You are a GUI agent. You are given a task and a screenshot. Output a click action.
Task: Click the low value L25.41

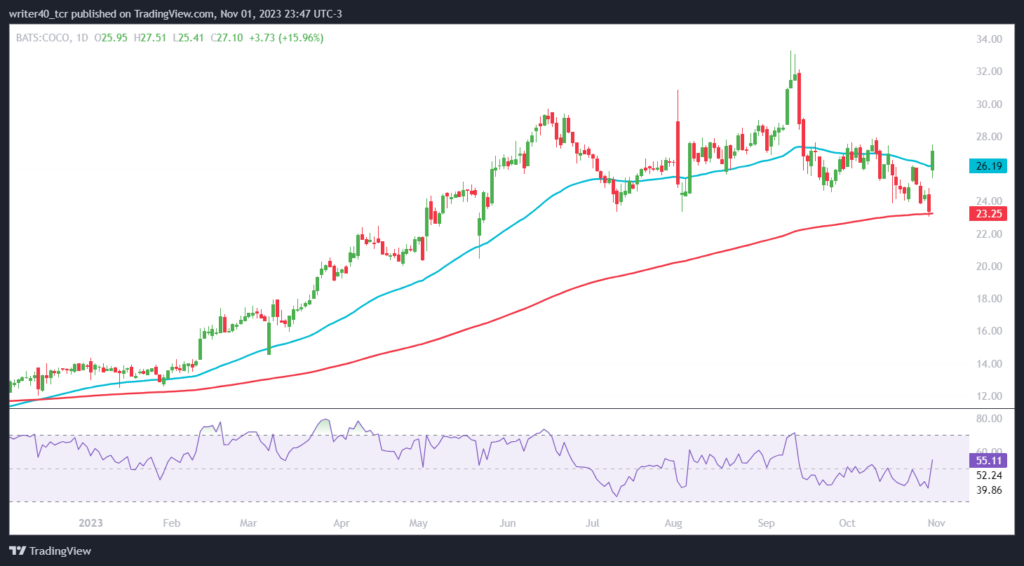click(x=187, y=38)
